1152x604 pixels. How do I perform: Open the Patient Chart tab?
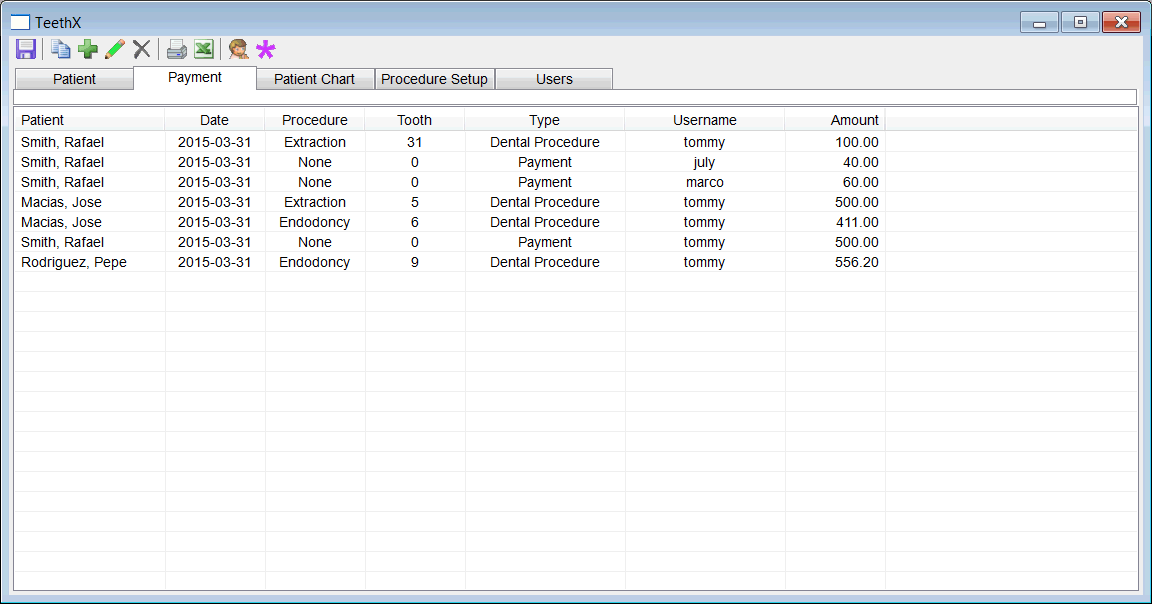click(x=314, y=79)
